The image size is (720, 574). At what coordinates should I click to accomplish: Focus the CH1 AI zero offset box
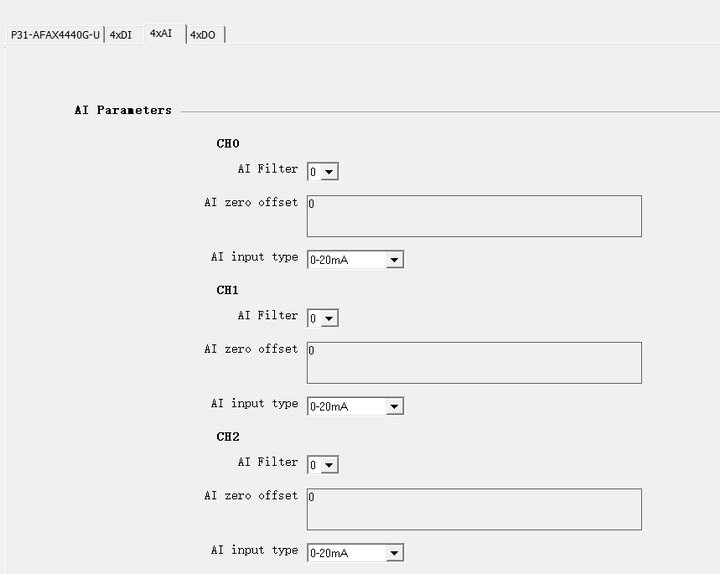(474, 363)
